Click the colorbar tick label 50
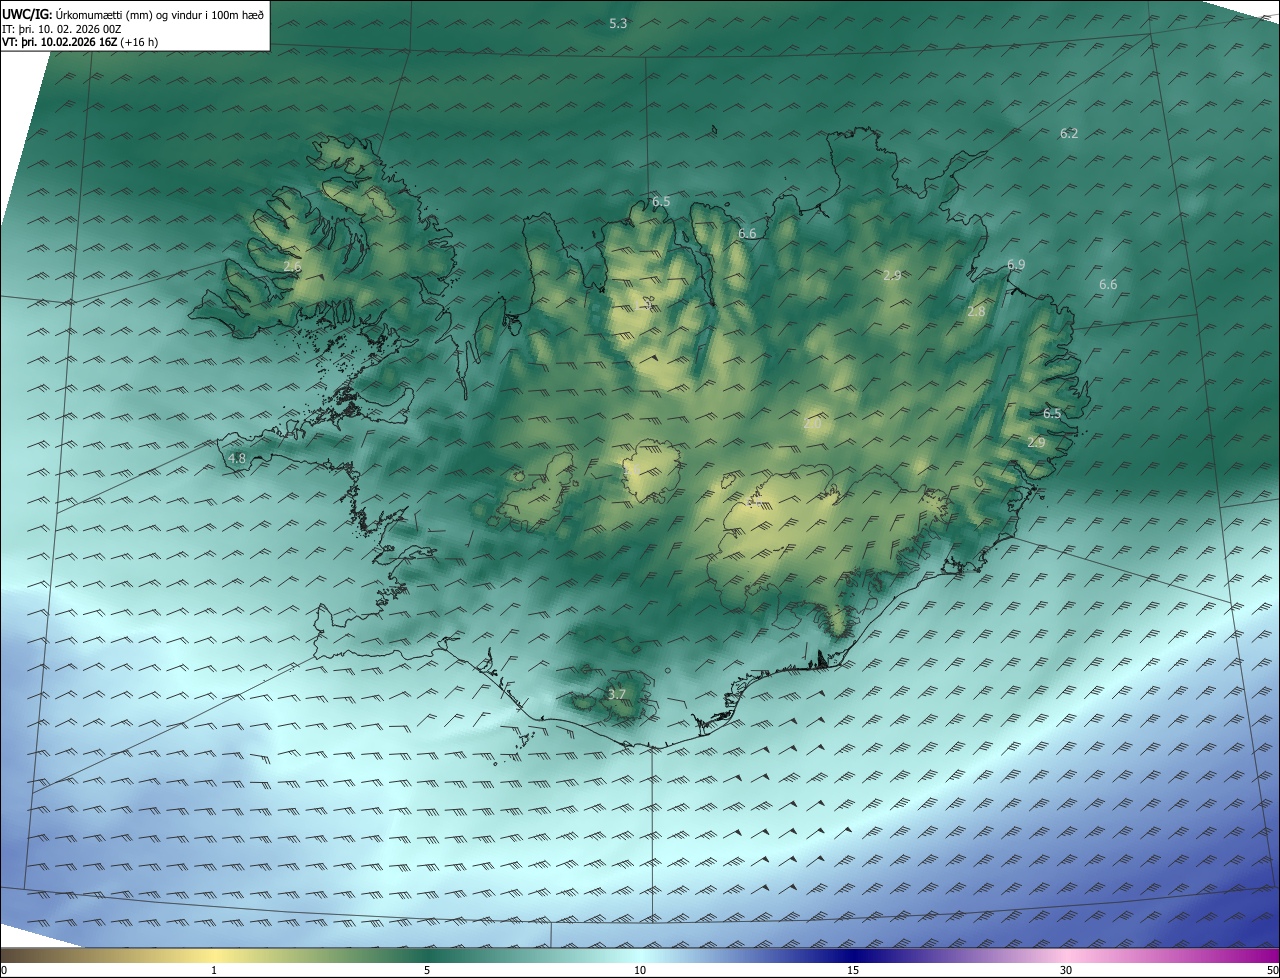The height and width of the screenshot is (978, 1280). [x=1272, y=970]
